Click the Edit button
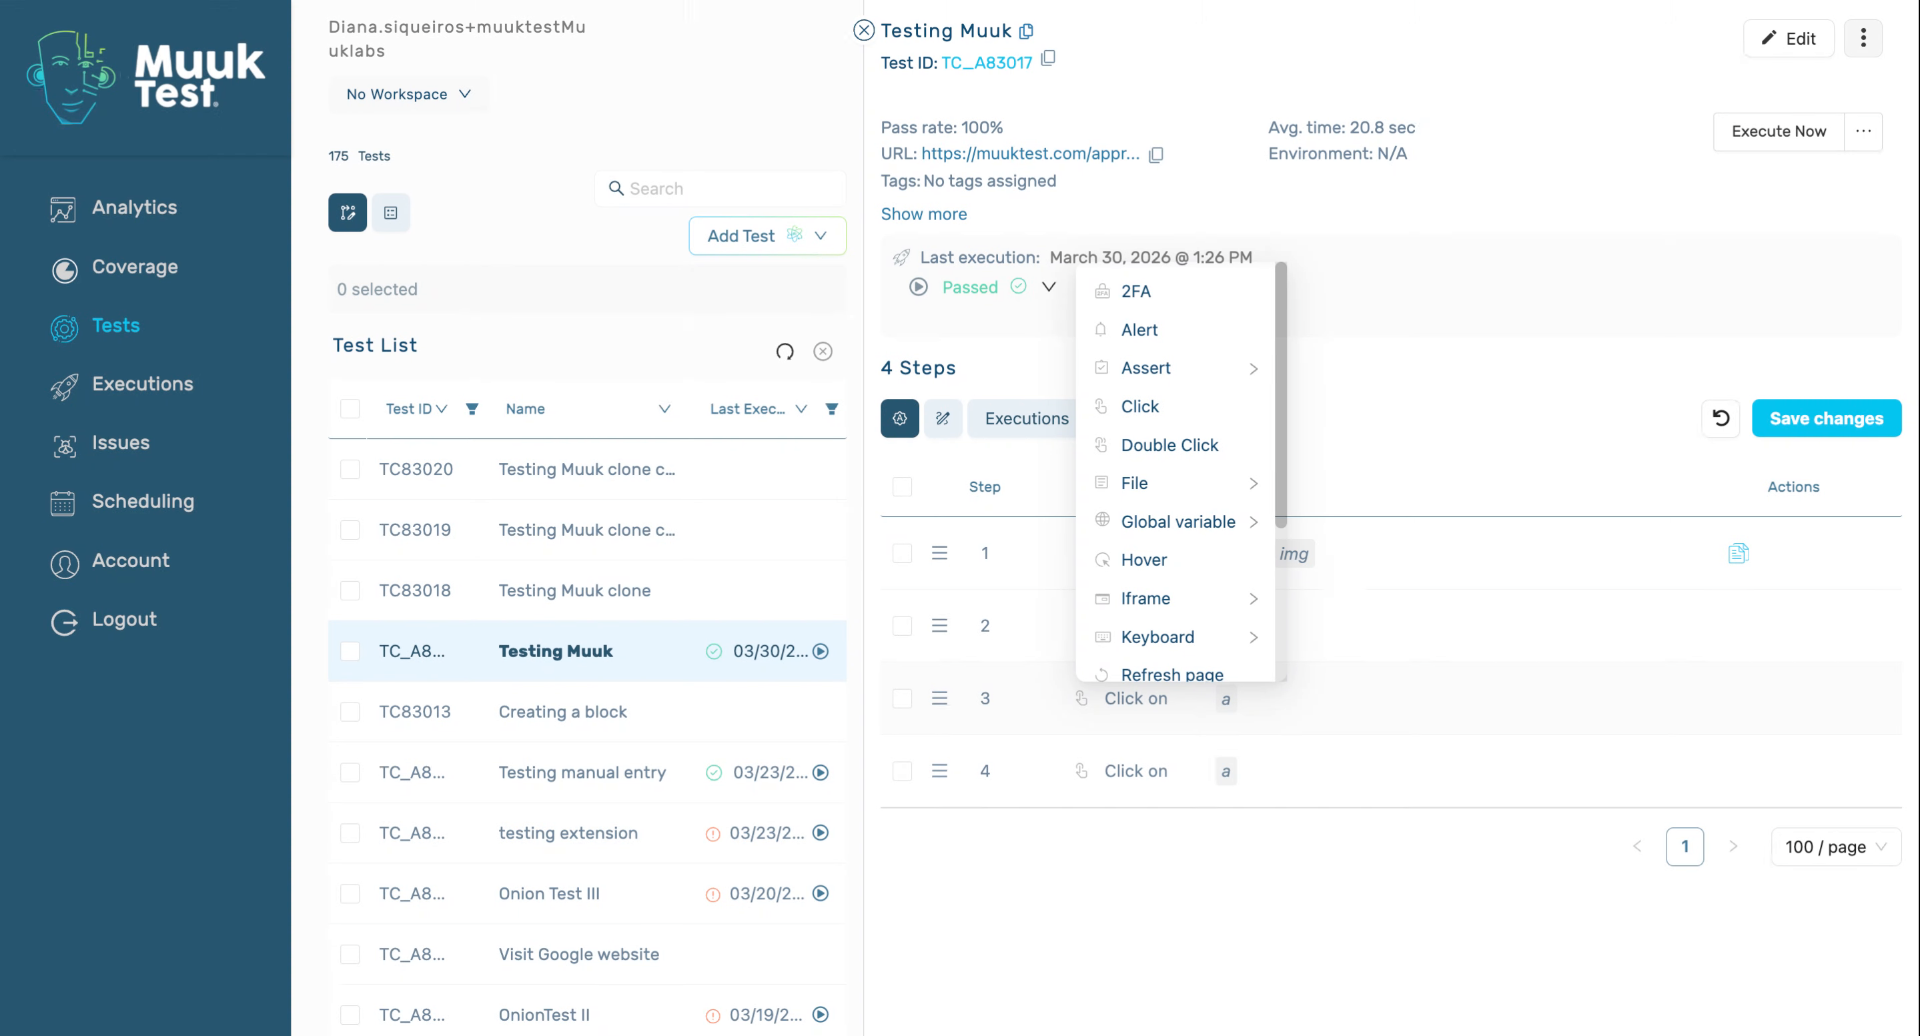Screen dimensions: 1920x1036 [1788, 38]
